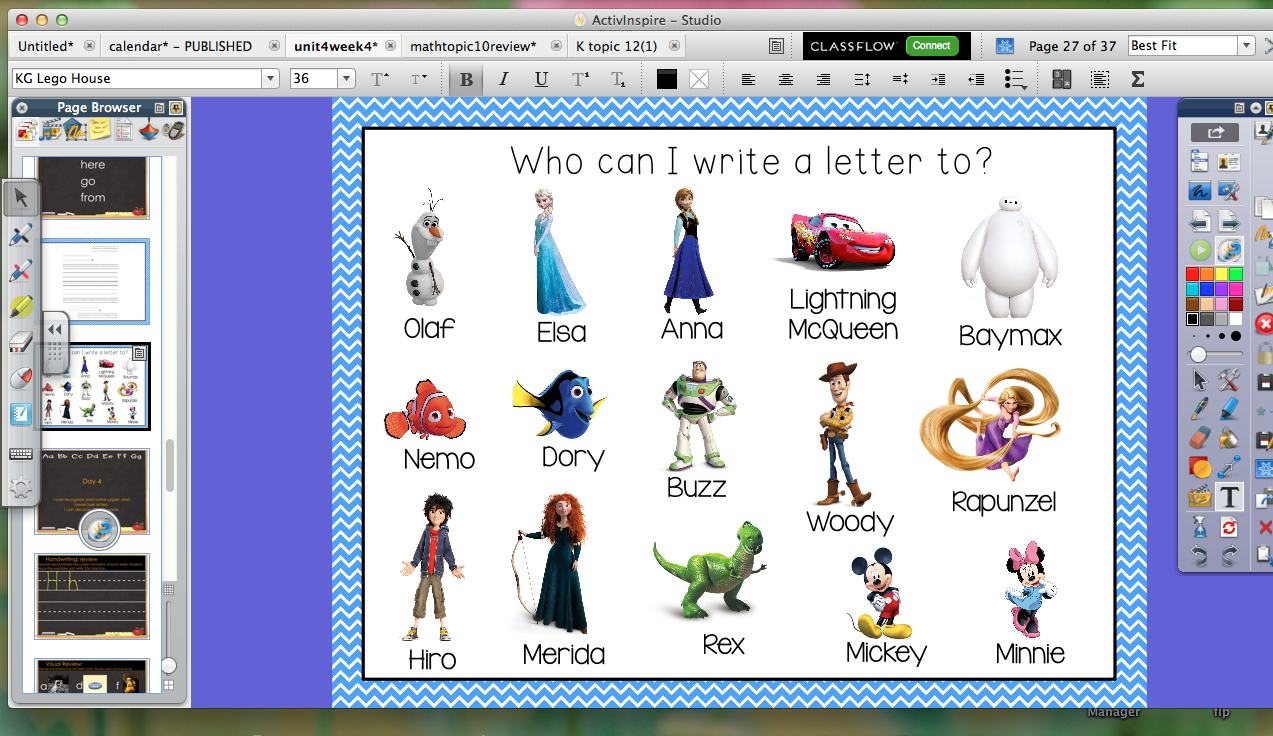This screenshot has height=736, width=1273.
Task: Open the flipchart document list icon
Action: (776, 46)
